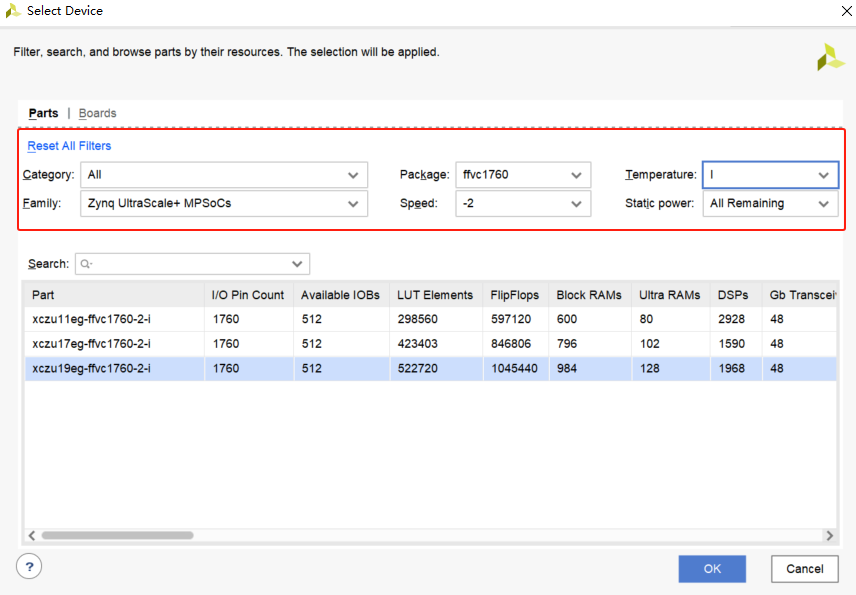Screen dimensions: 856x595
Task: Click FlipFlops value 1045440
Action: (x=514, y=368)
